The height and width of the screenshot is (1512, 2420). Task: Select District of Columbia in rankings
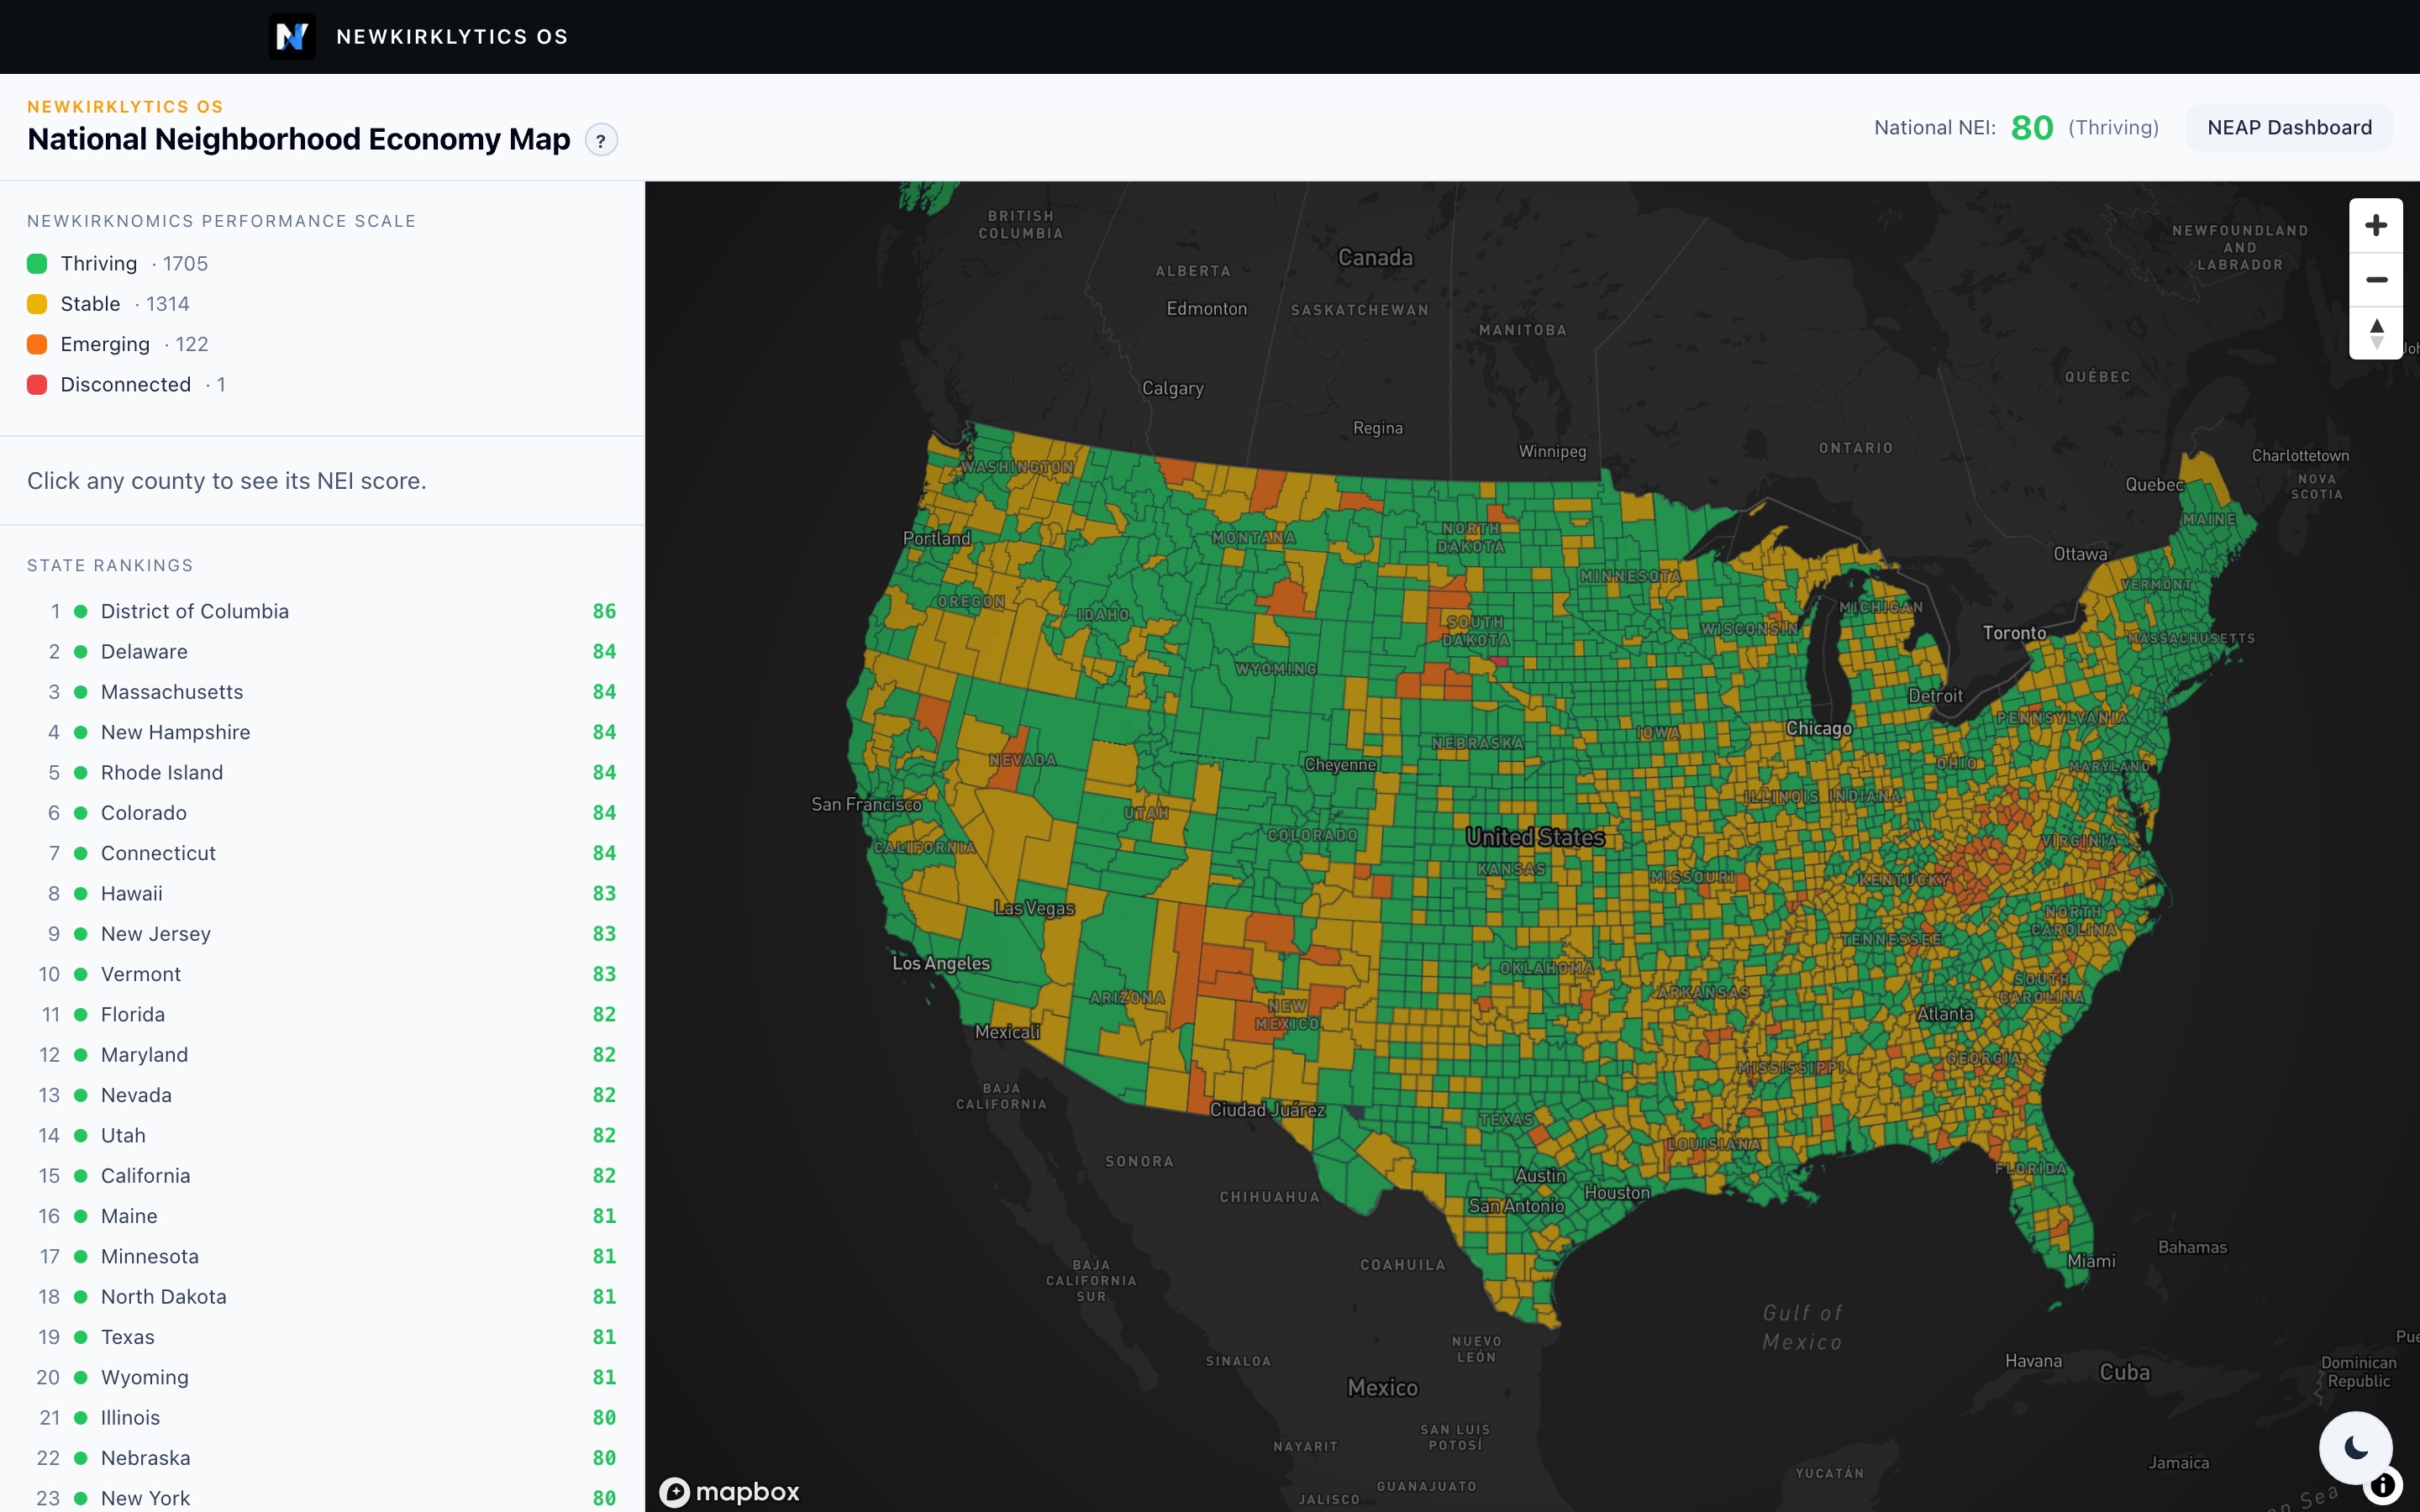point(322,611)
